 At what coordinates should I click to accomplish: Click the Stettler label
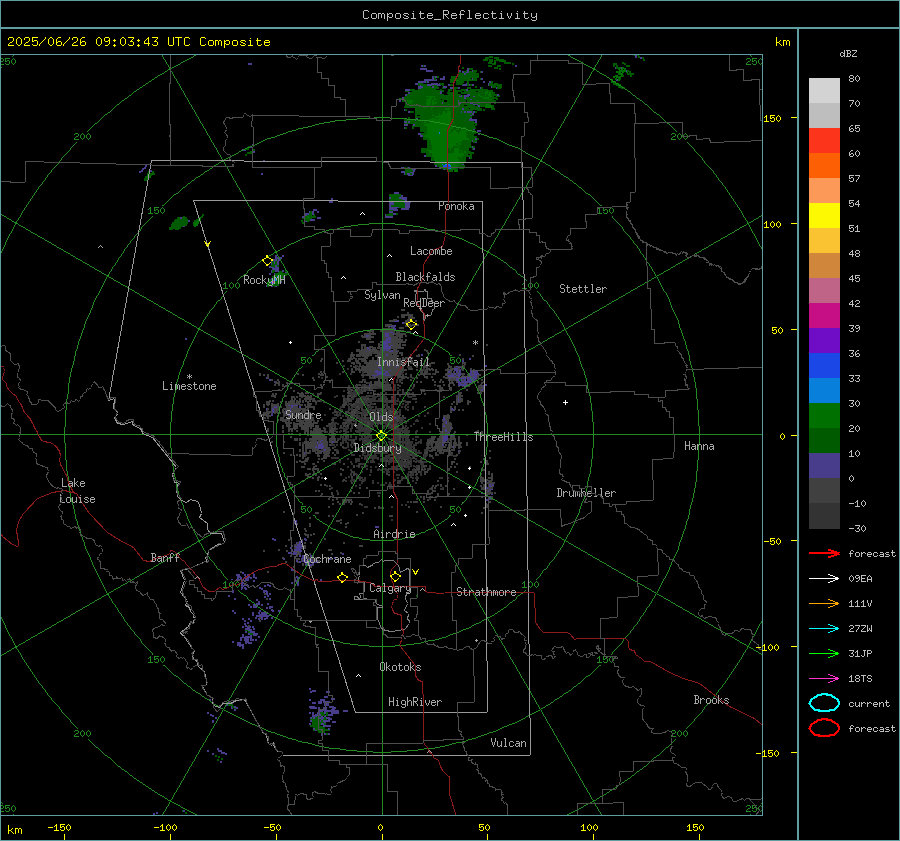583,289
